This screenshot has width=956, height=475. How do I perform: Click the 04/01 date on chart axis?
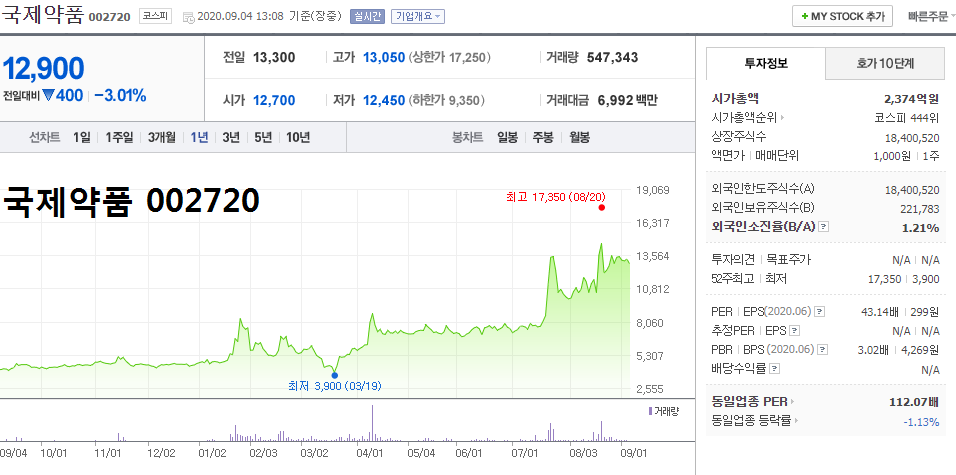(369, 453)
